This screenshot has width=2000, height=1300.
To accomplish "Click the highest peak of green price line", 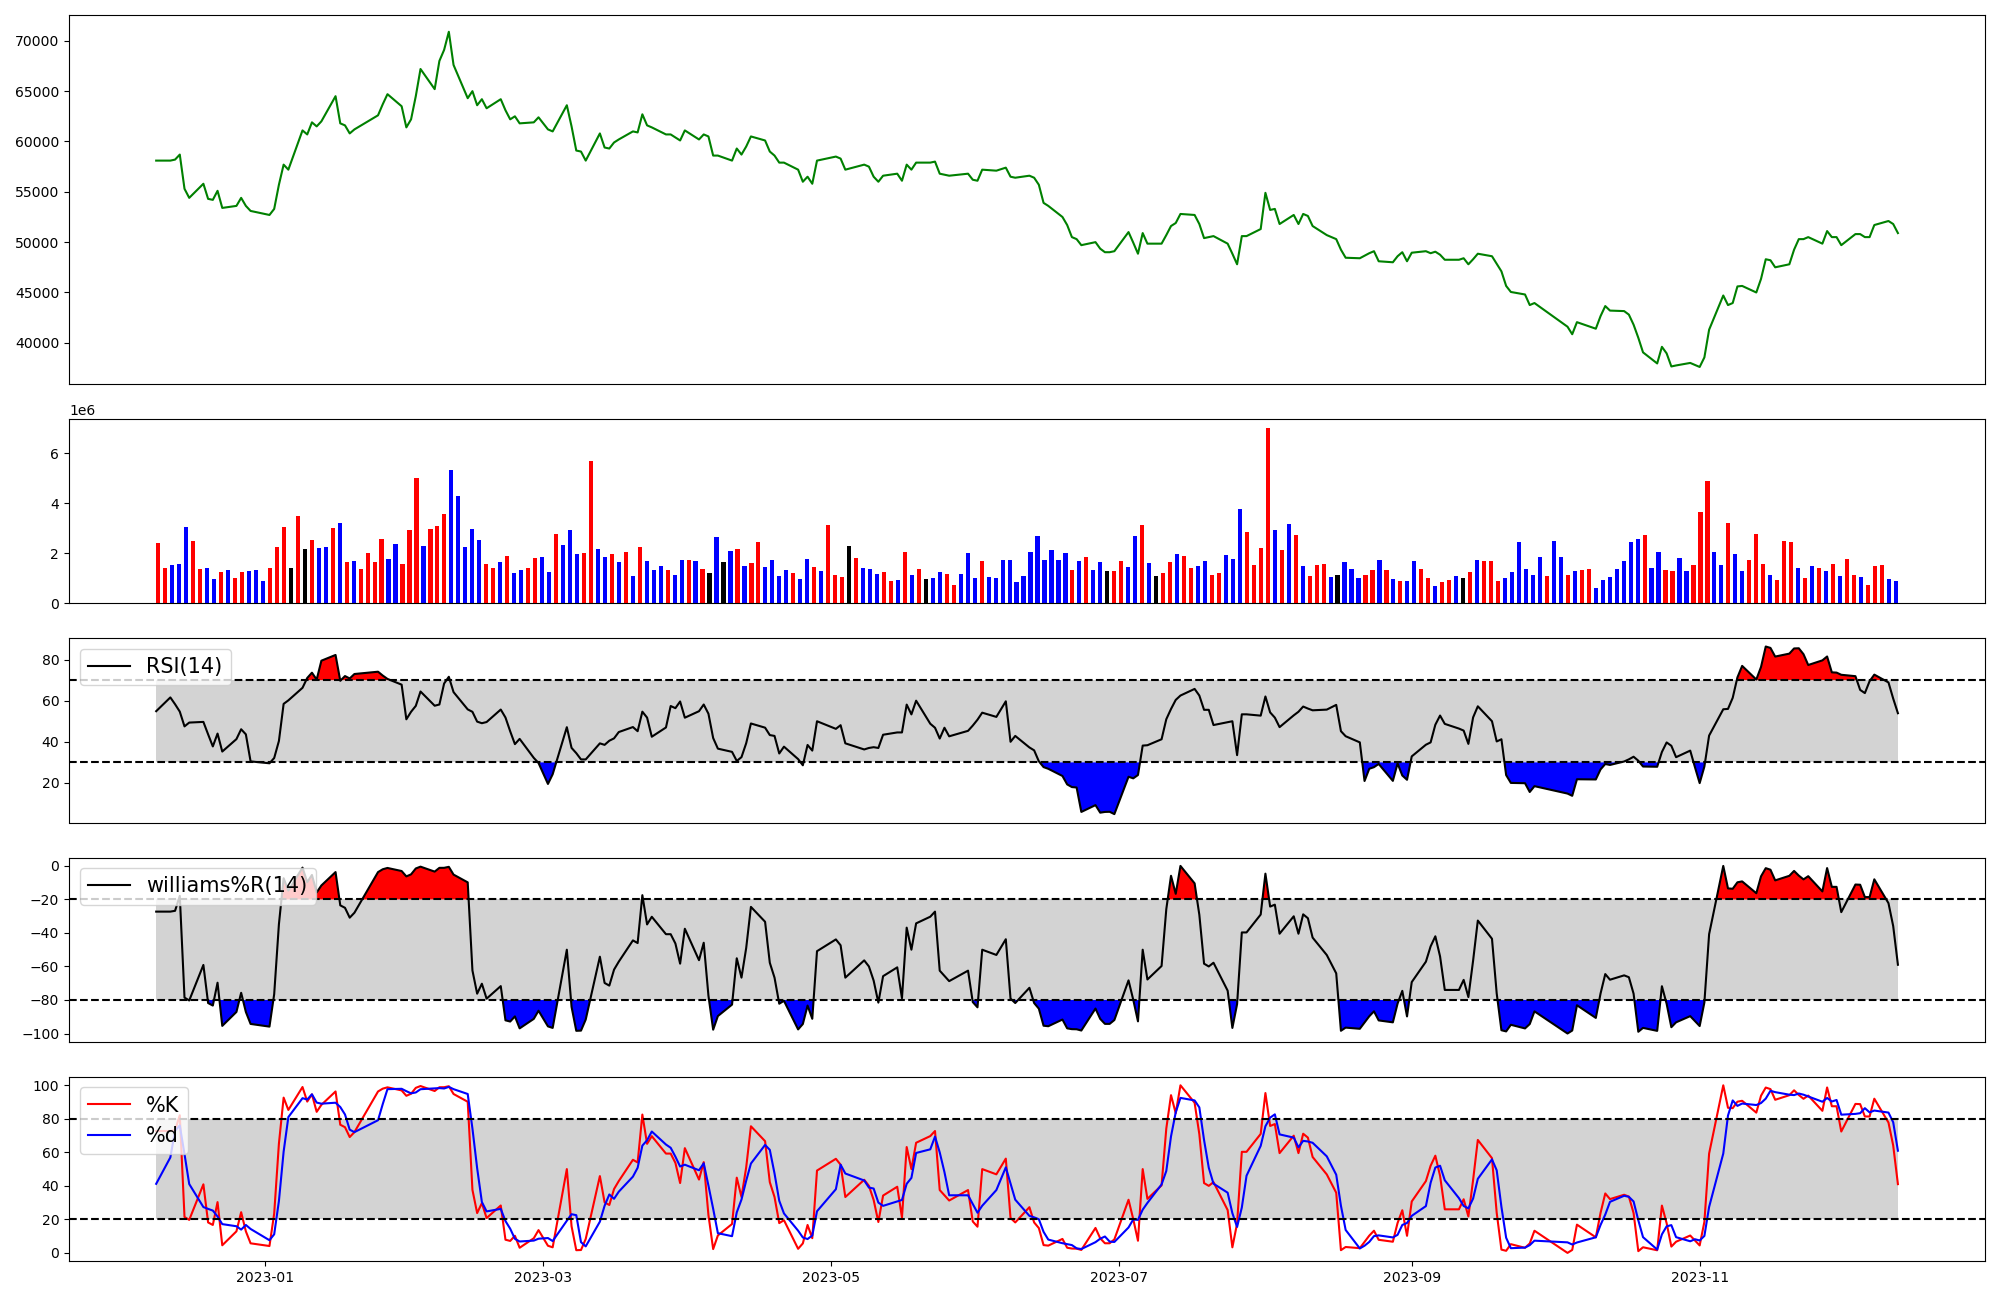I will 448,32.
